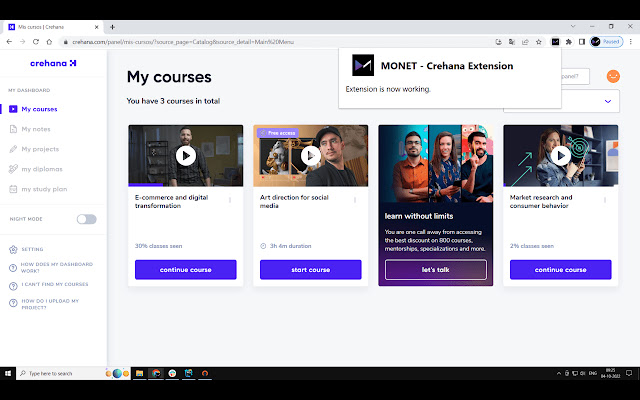Screen dimensions: 640x400
Task: Click the orange user avatar icon
Action: [613, 76]
